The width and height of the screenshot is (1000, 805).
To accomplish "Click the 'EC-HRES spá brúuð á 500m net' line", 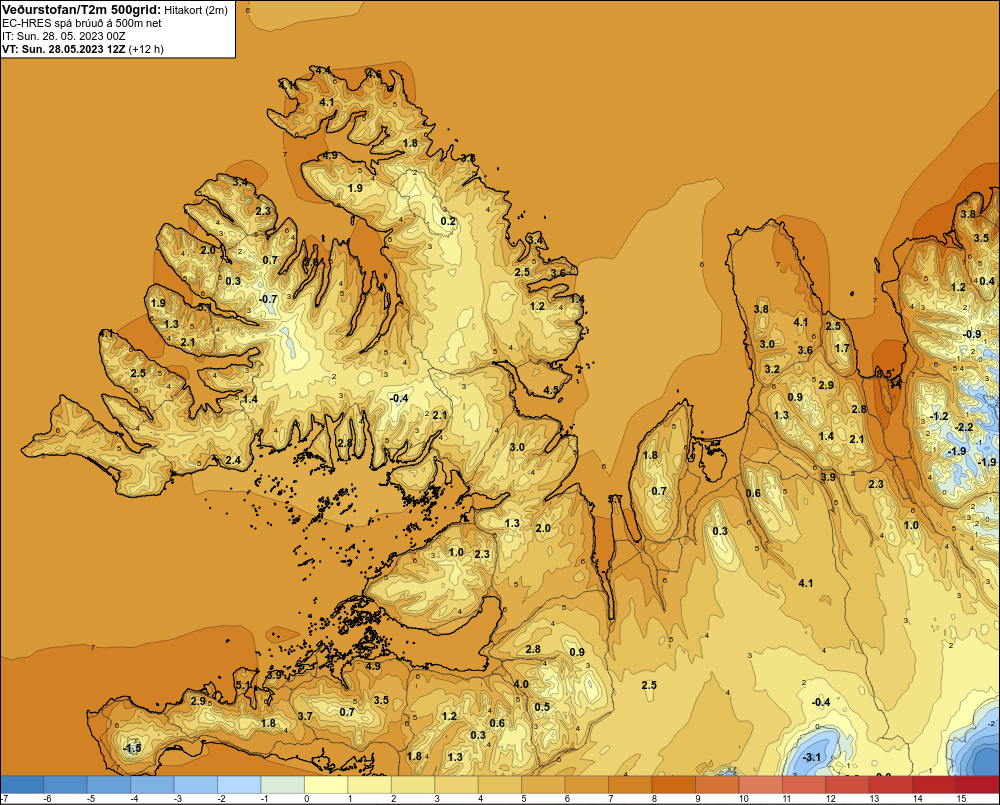I will click(82, 23).
